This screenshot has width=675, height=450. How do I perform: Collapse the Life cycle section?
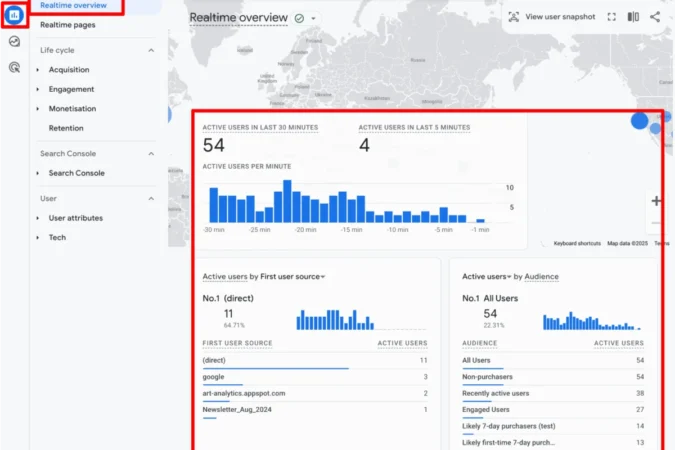(151, 50)
